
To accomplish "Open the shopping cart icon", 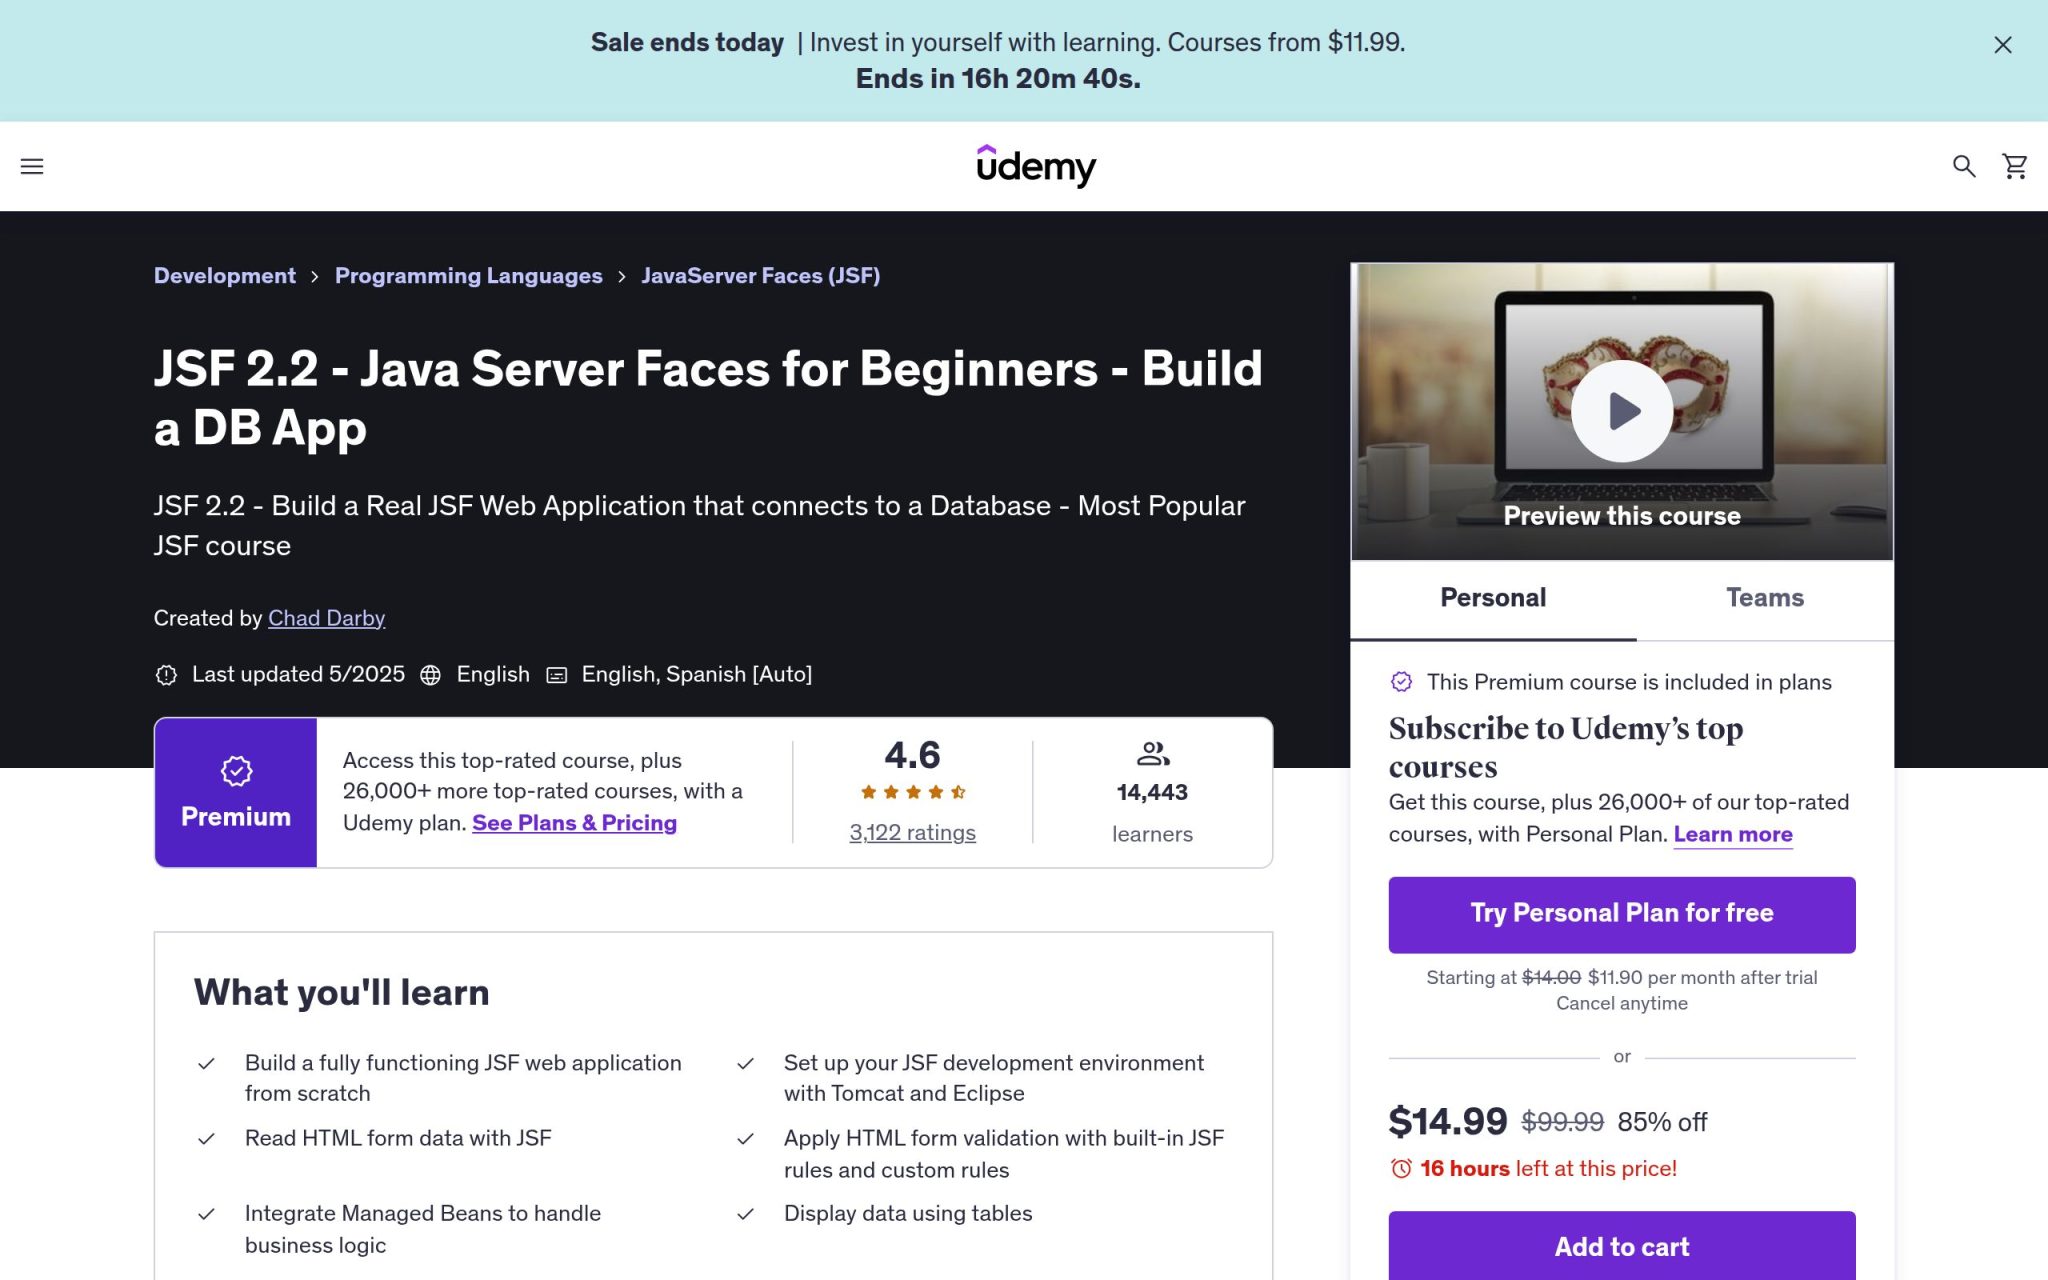I will [x=2015, y=166].
